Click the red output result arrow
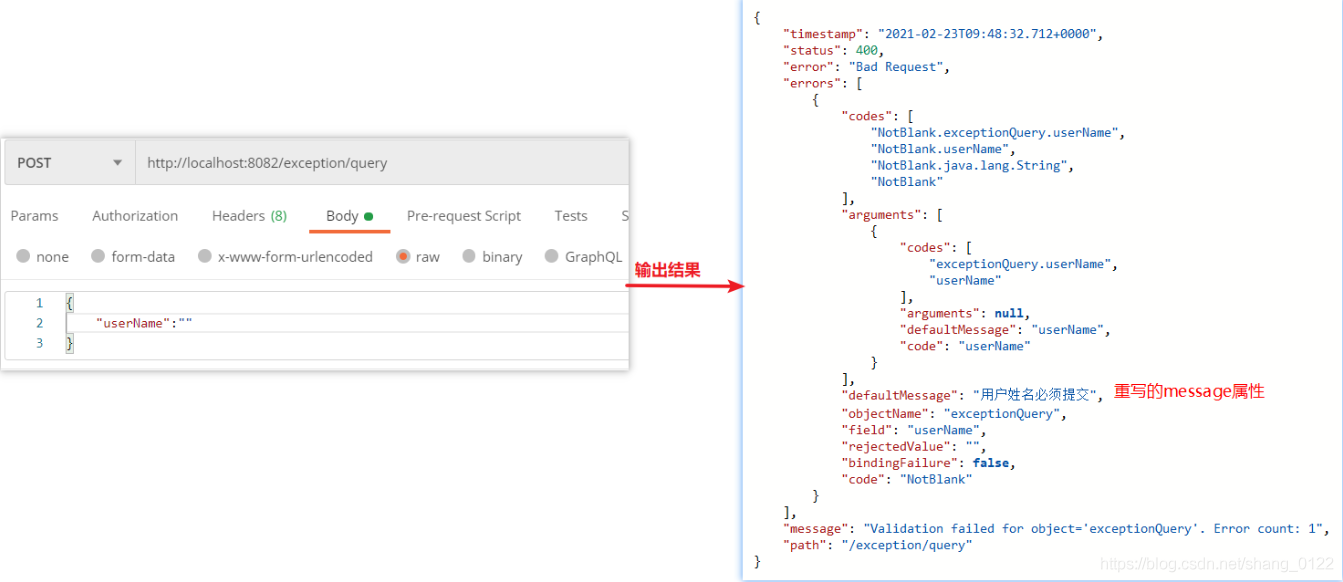The height and width of the screenshot is (582, 1343). tap(686, 287)
